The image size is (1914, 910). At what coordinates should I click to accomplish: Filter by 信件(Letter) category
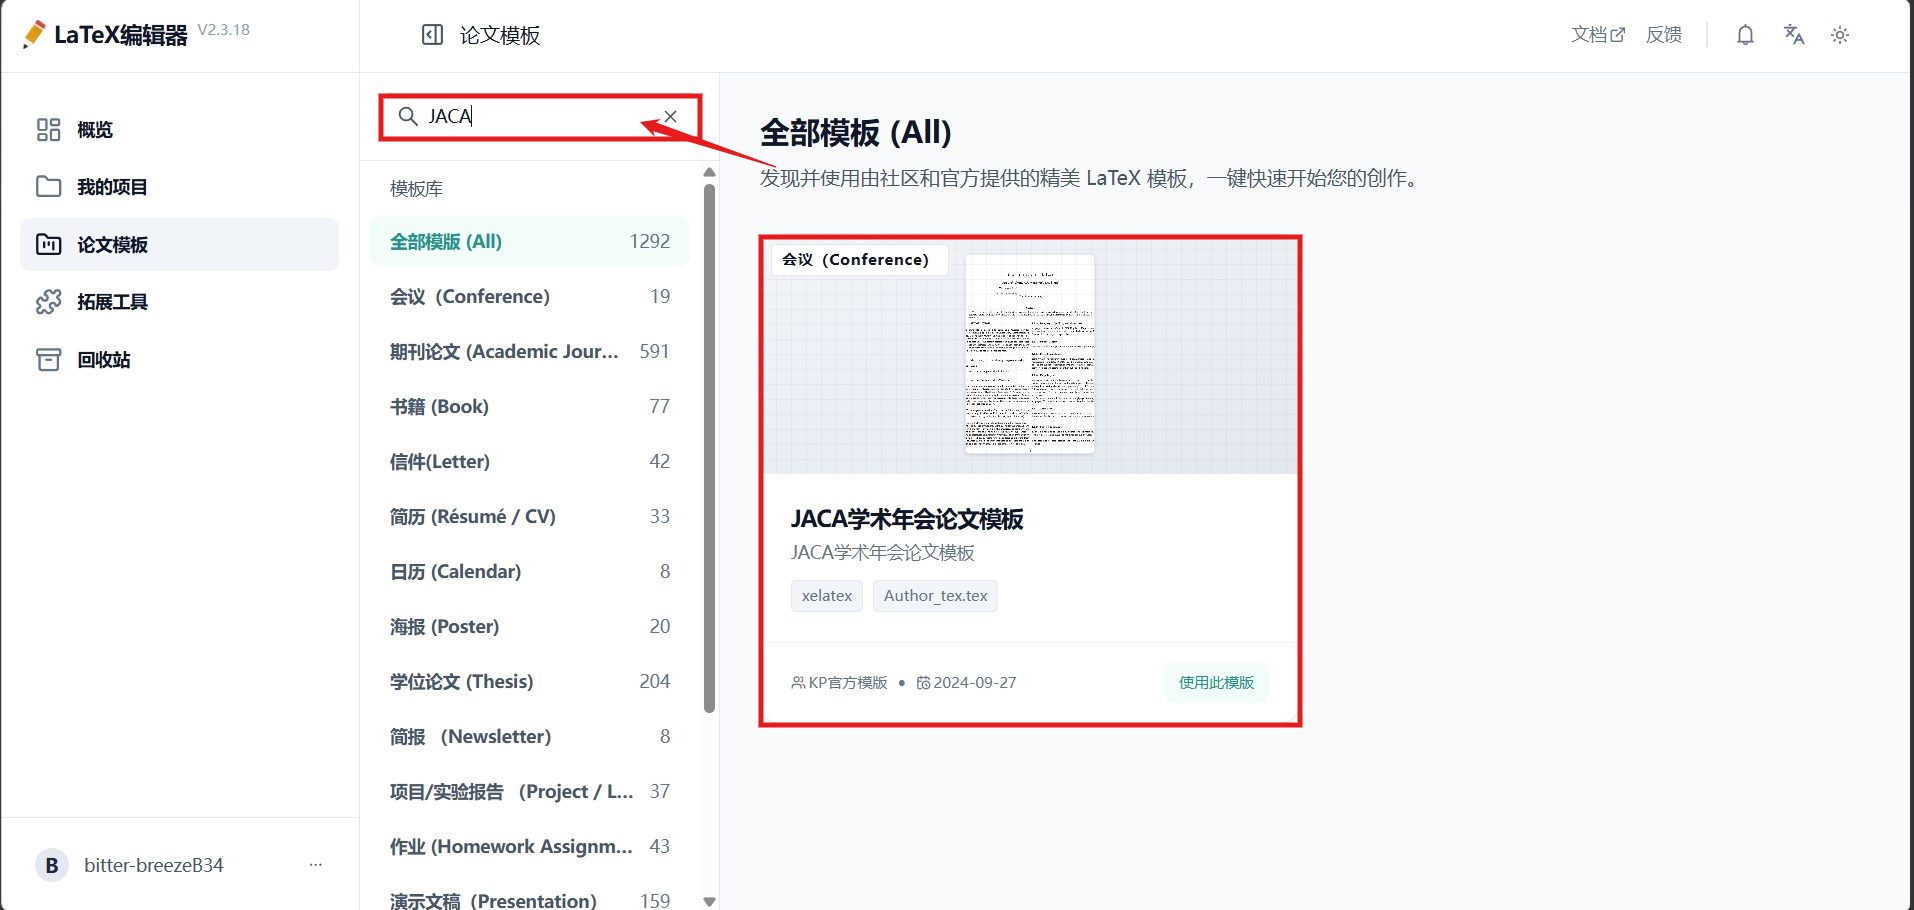pos(530,462)
